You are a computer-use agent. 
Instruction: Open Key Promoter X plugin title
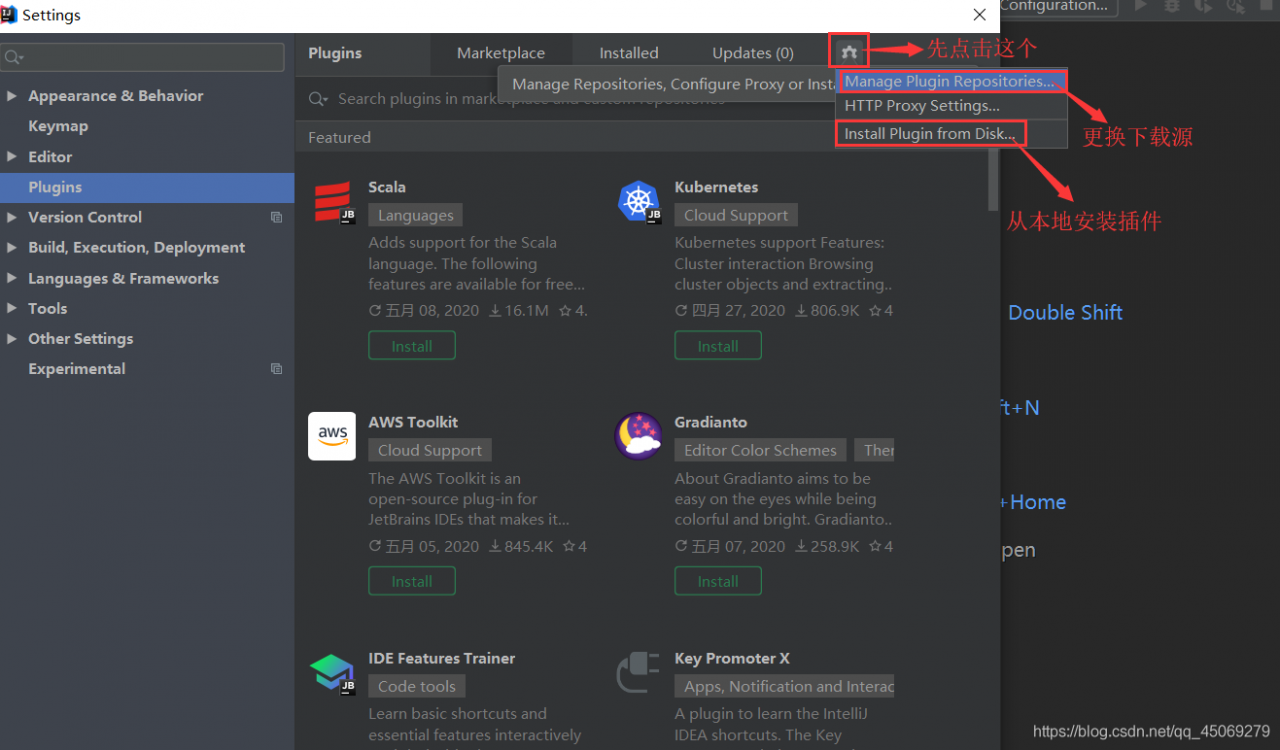click(732, 658)
